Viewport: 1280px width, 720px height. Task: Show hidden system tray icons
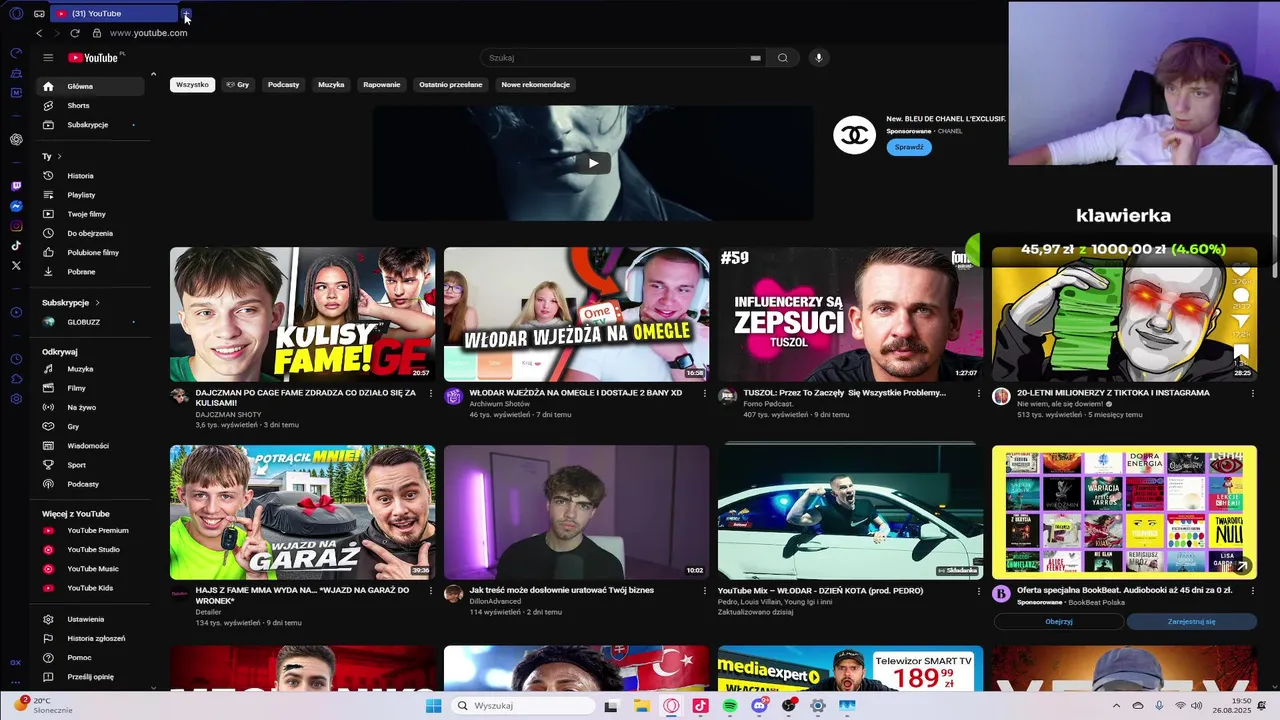click(x=1116, y=706)
